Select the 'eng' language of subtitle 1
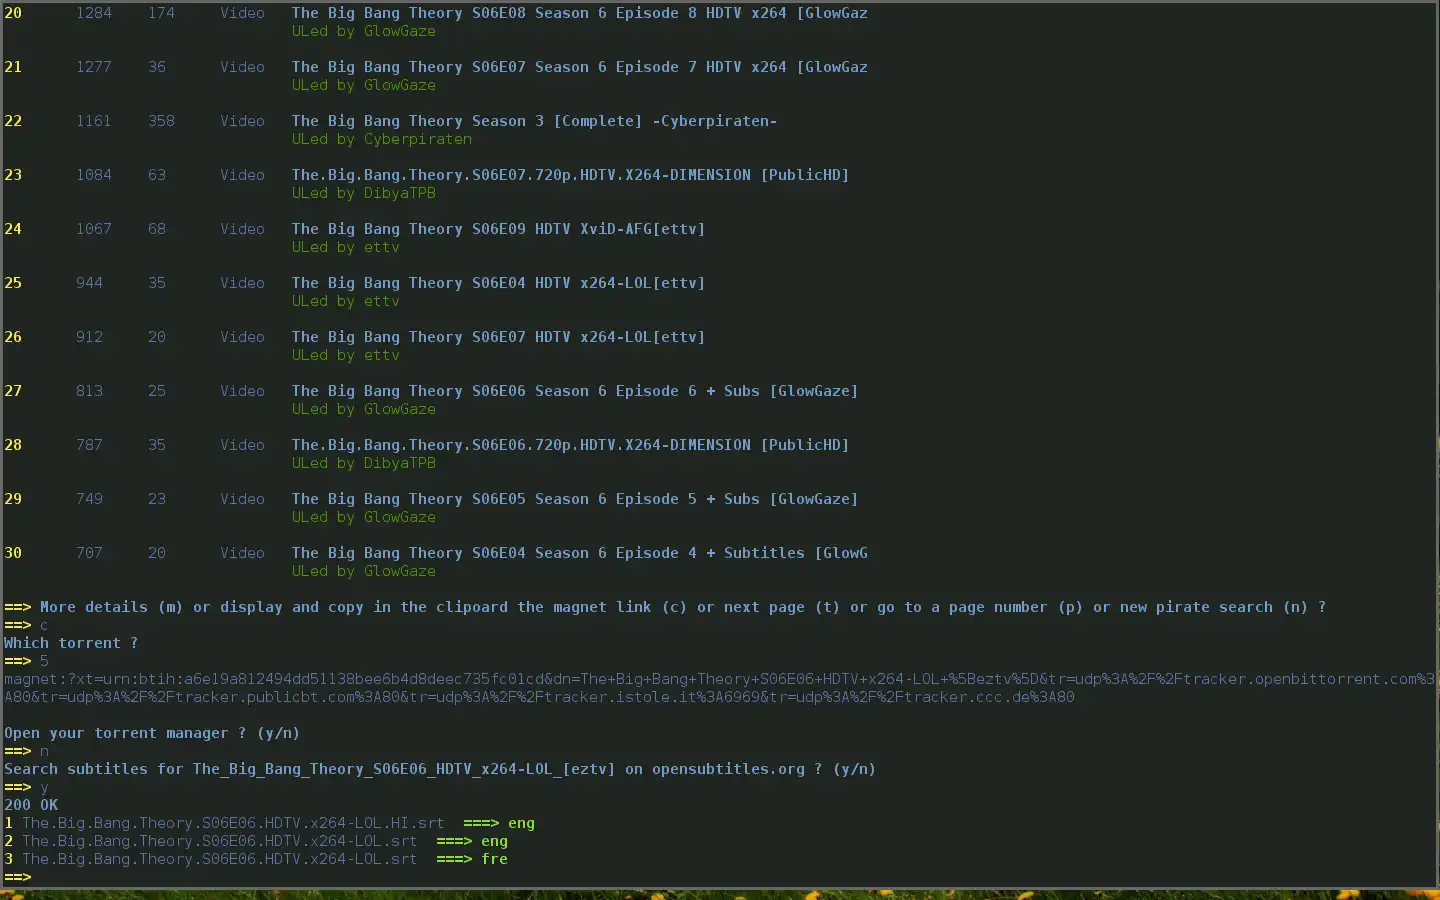Viewport: 1440px width, 900px height. pyautogui.click(x=521, y=823)
